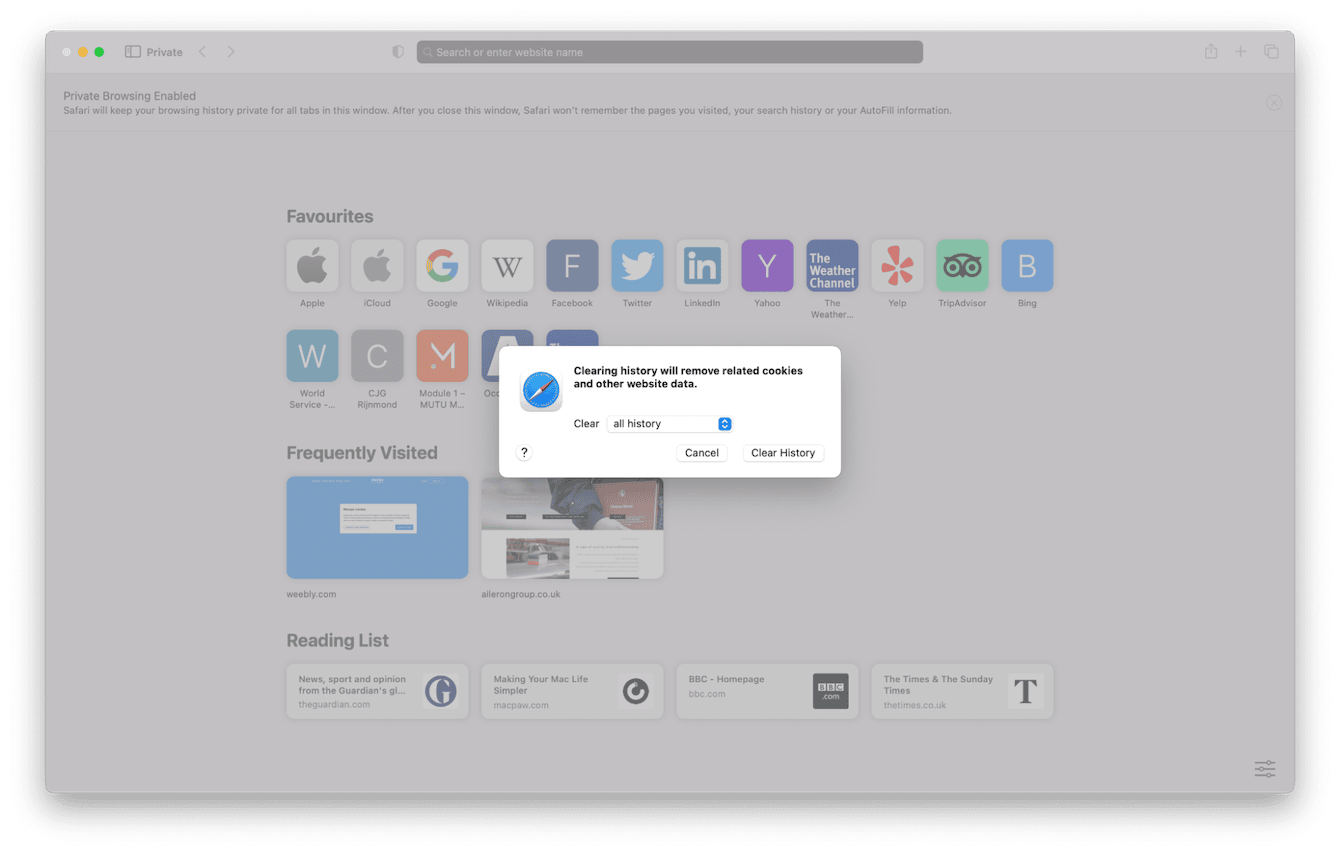
Task: Open the weebly.com frequently visited thumbnail
Action: (377, 527)
